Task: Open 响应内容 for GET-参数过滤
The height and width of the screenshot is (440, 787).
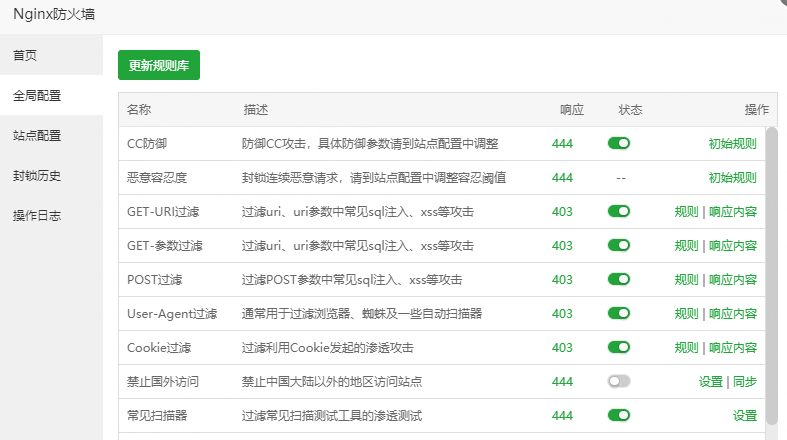Action: [x=733, y=246]
